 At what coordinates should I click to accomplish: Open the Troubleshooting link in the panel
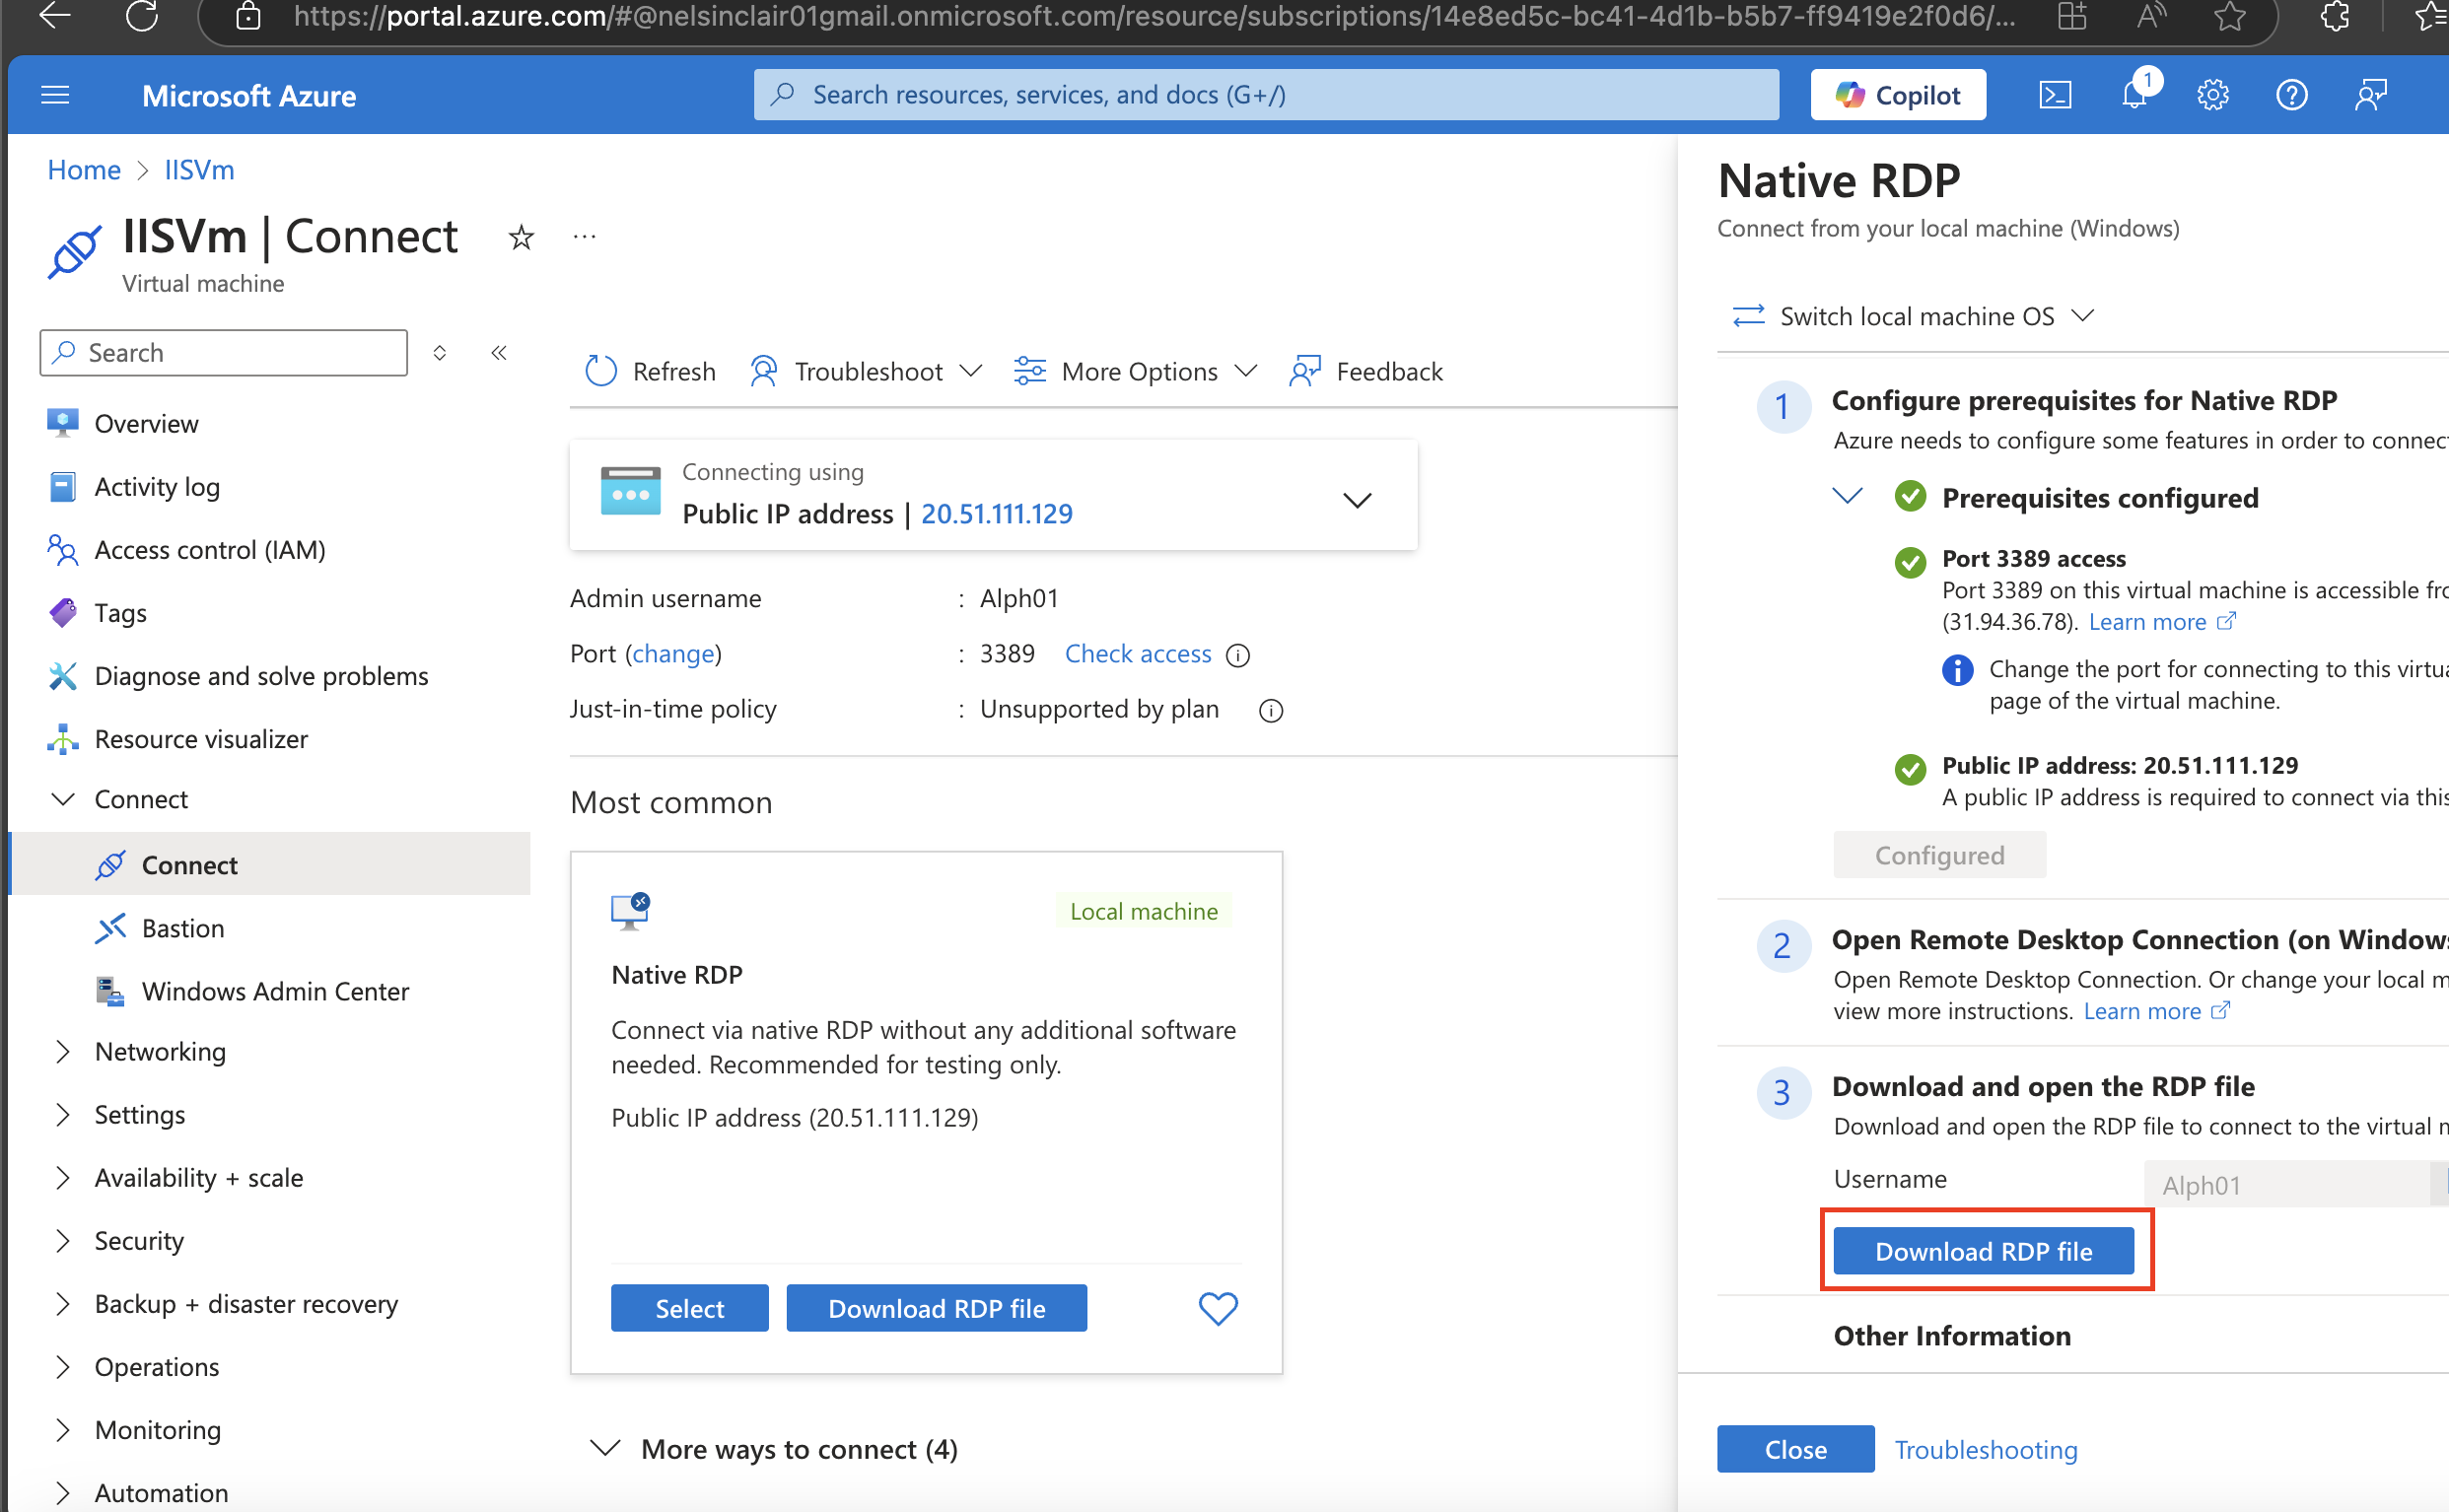[1986, 1450]
